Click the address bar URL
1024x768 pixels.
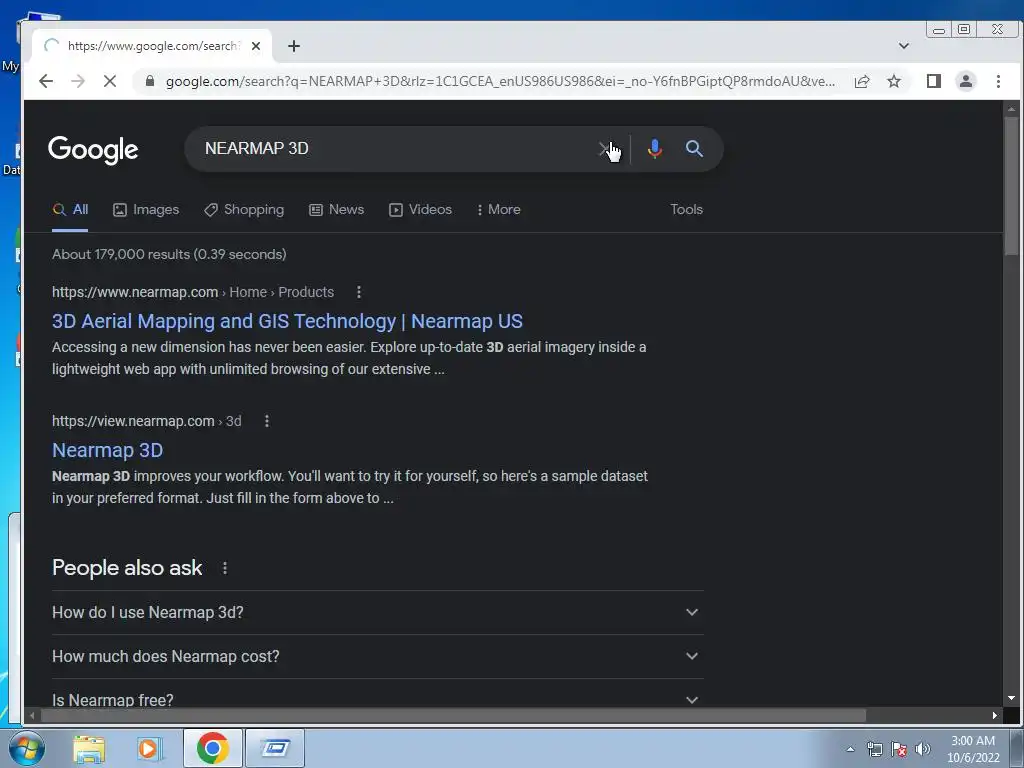tap(500, 81)
